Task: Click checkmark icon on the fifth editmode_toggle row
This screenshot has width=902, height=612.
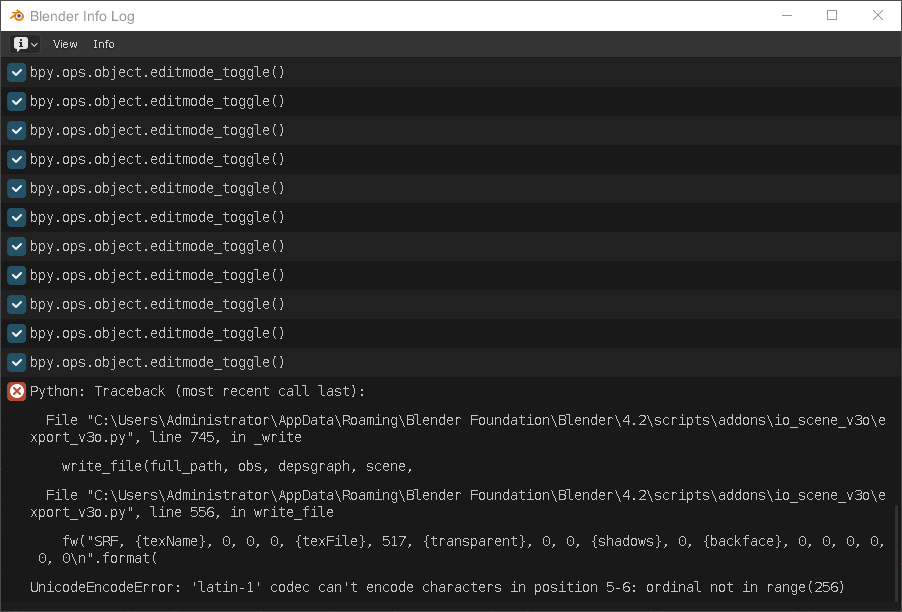Action: click(16, 188)
